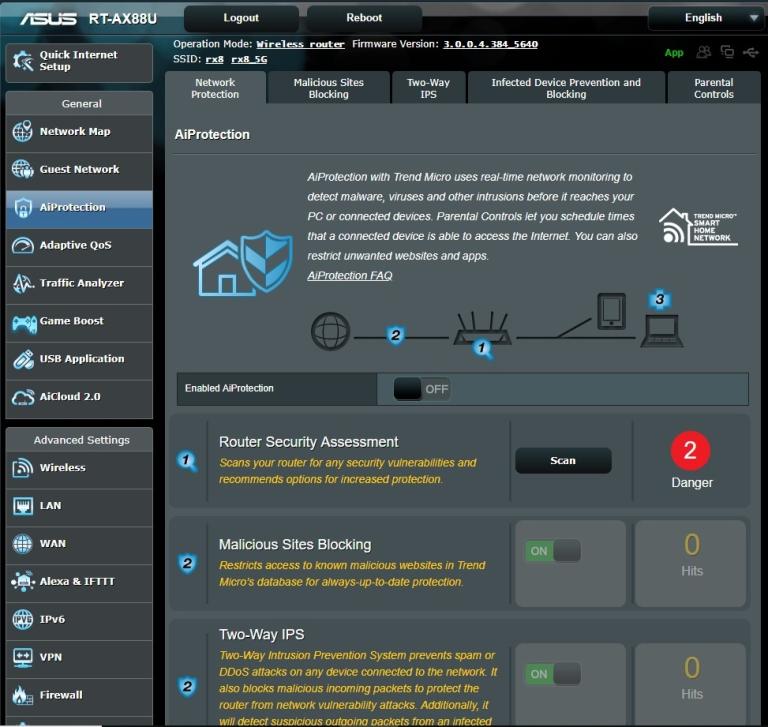Click the Traffic Analyzer icon
Viewport: 768px width, 727px height.
(x=23, y=283)
